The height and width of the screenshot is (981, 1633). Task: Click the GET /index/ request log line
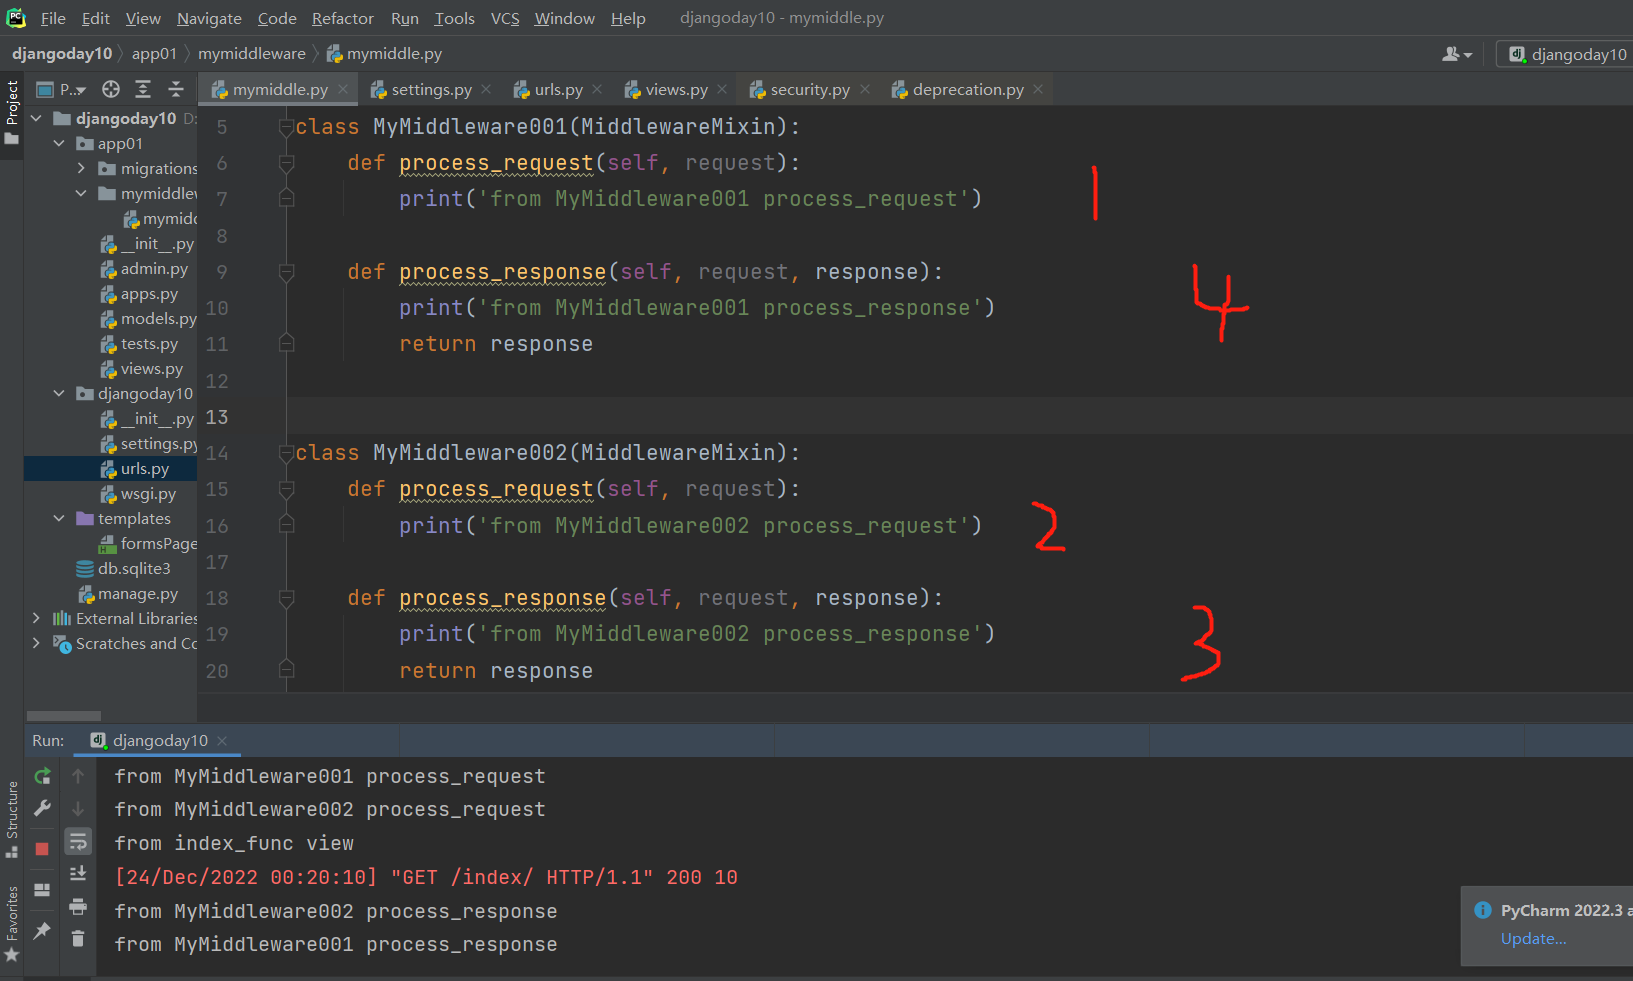click(x=426, y=877)
